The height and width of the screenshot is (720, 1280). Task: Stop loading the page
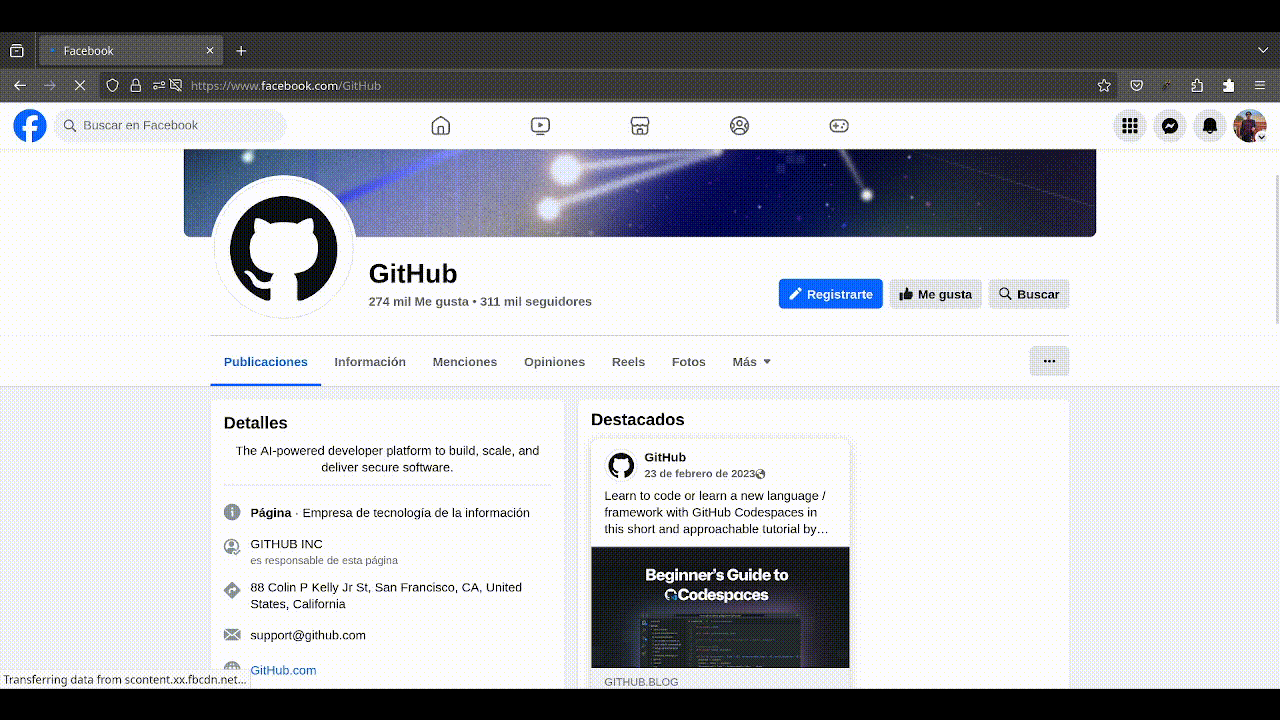80,86
